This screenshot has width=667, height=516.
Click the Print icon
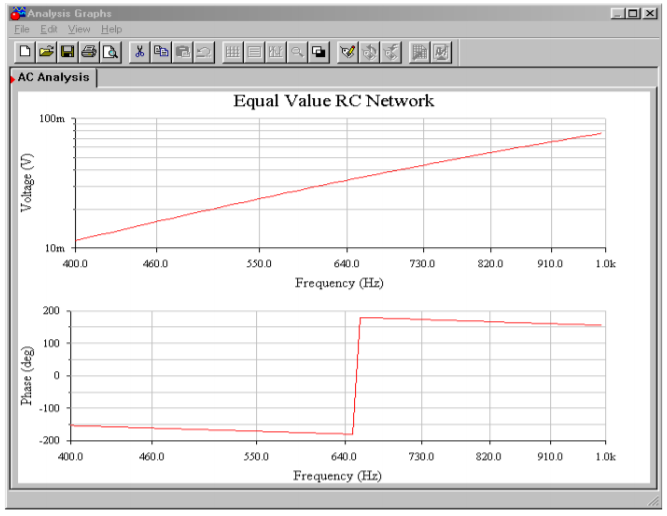(x=89, y=51)
